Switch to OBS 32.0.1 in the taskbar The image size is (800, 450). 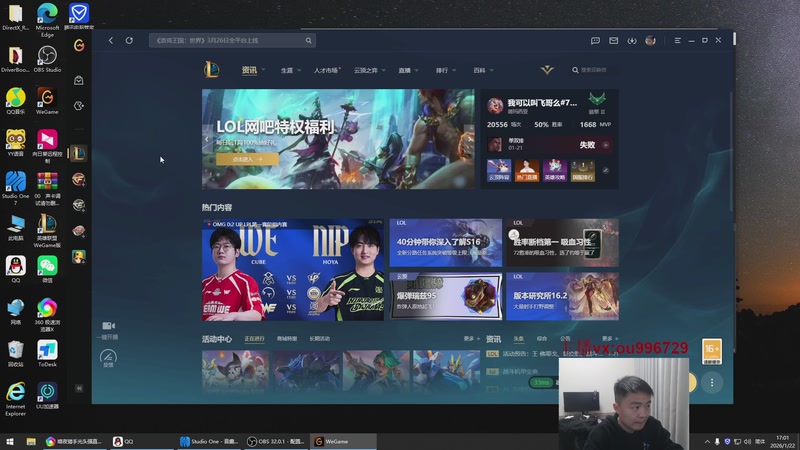pos(276,442)
